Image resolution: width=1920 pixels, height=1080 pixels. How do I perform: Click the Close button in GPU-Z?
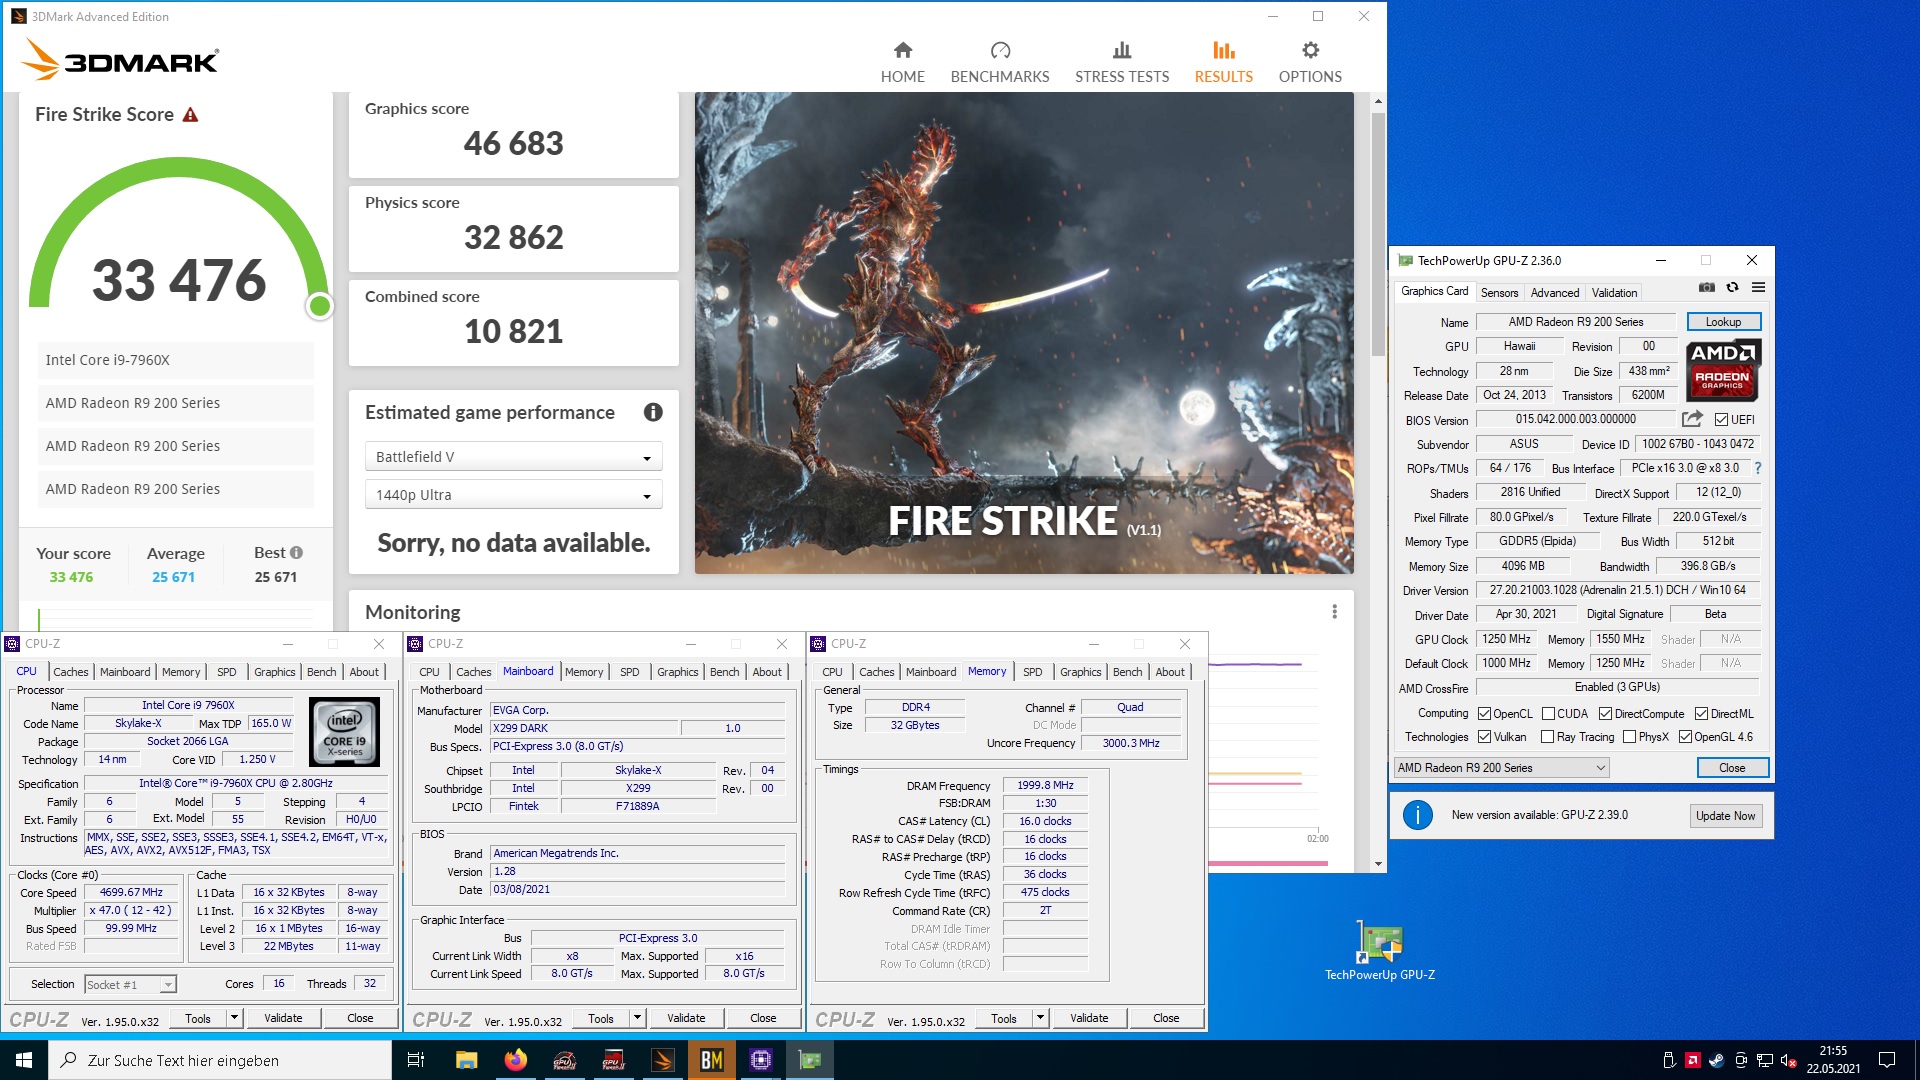click(1732, 768)
